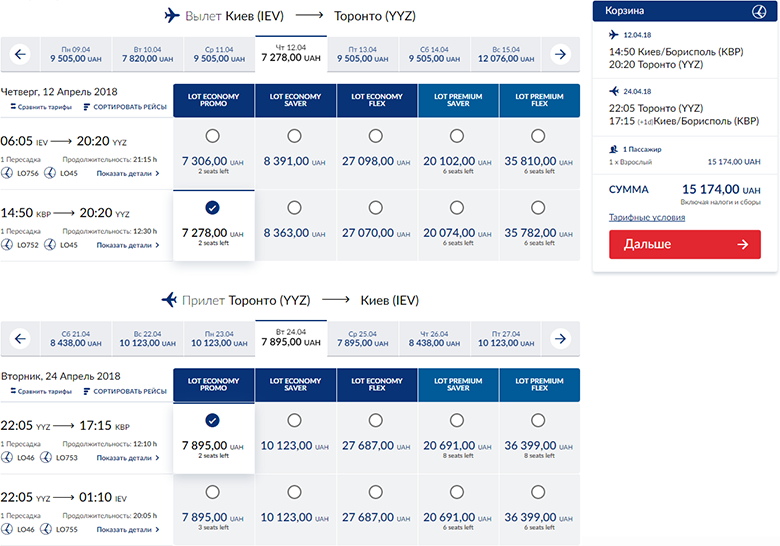The width and height of the screenshot is (780, 546).
Task: Click previous dates arrow for return flights
Action: pos(20,338)
